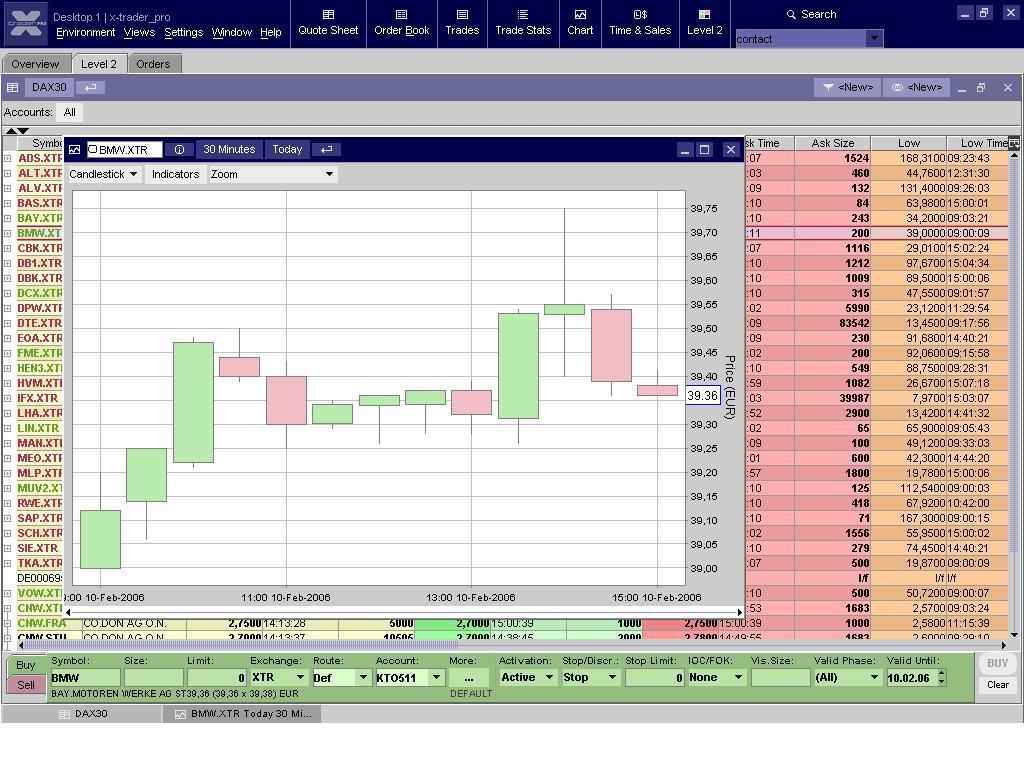Click the x-trader pro logo
The height and width of the screenshot is (768, 1024).
point(26,24)
